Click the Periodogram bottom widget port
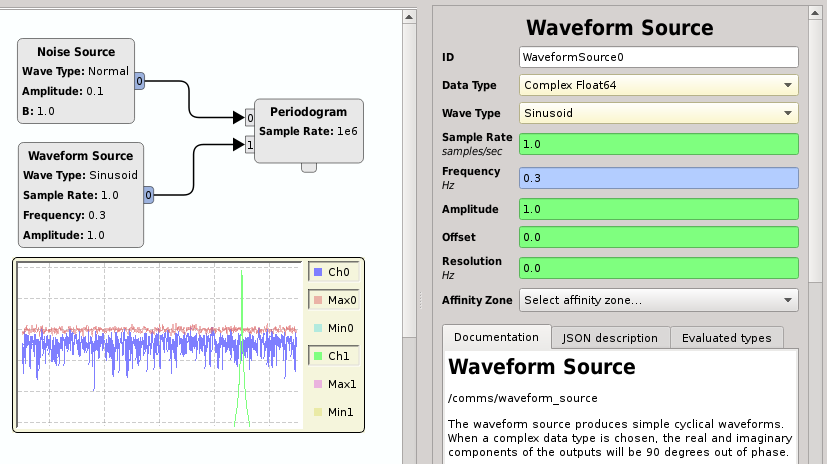 pyautogui.click(x=308, y=167)
